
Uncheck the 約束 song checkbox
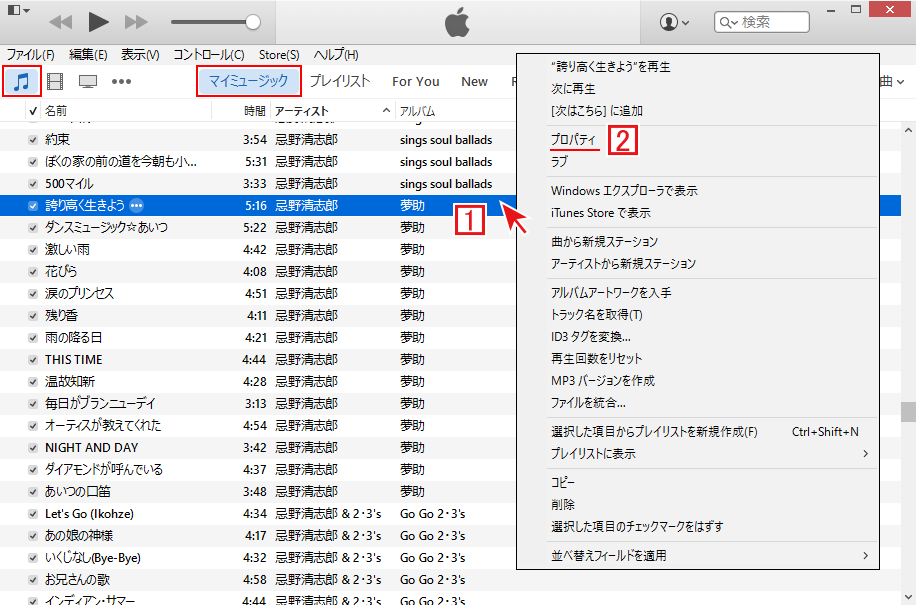click(x=33, y=140)
